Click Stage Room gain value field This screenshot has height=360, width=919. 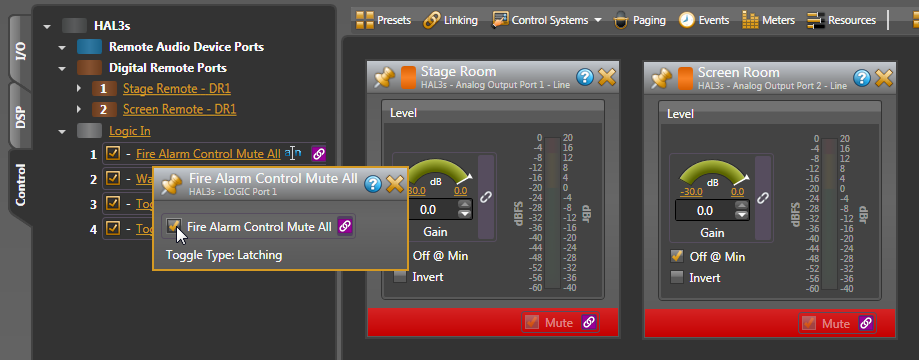(428, 210)
